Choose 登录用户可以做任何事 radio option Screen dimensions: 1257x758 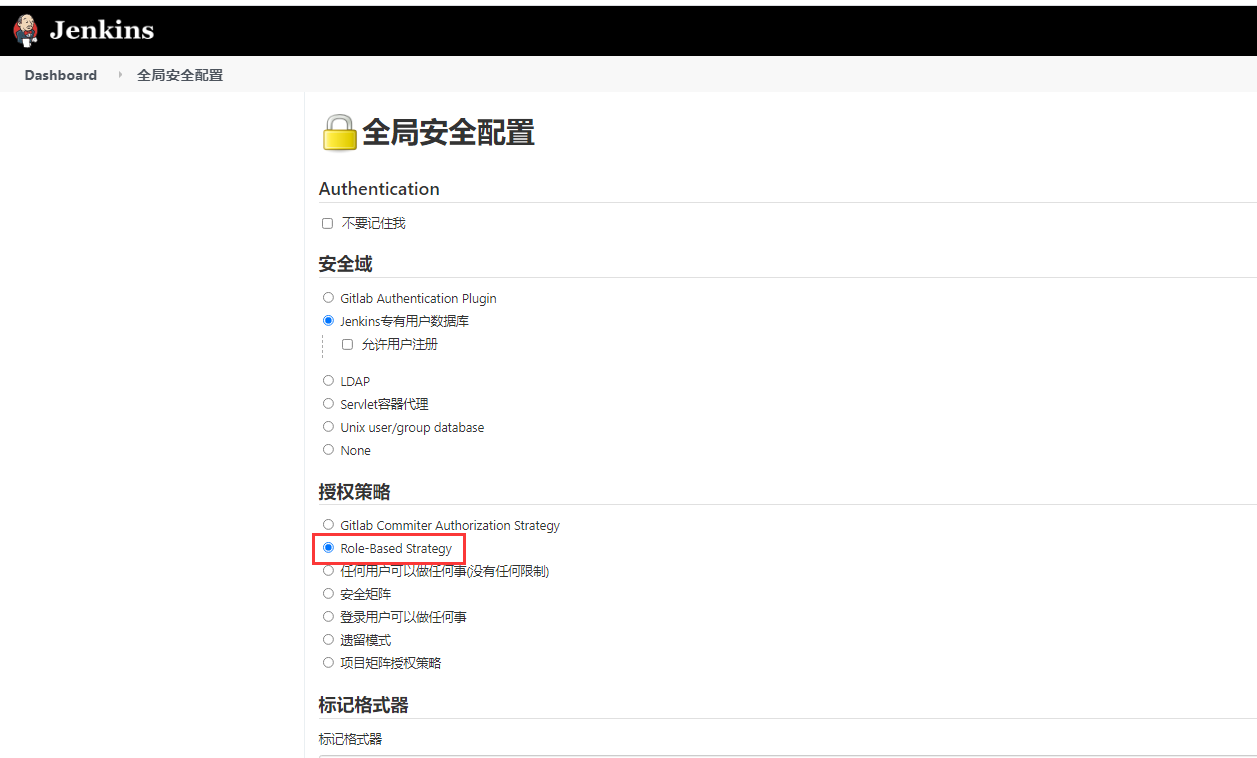point(328,617)
